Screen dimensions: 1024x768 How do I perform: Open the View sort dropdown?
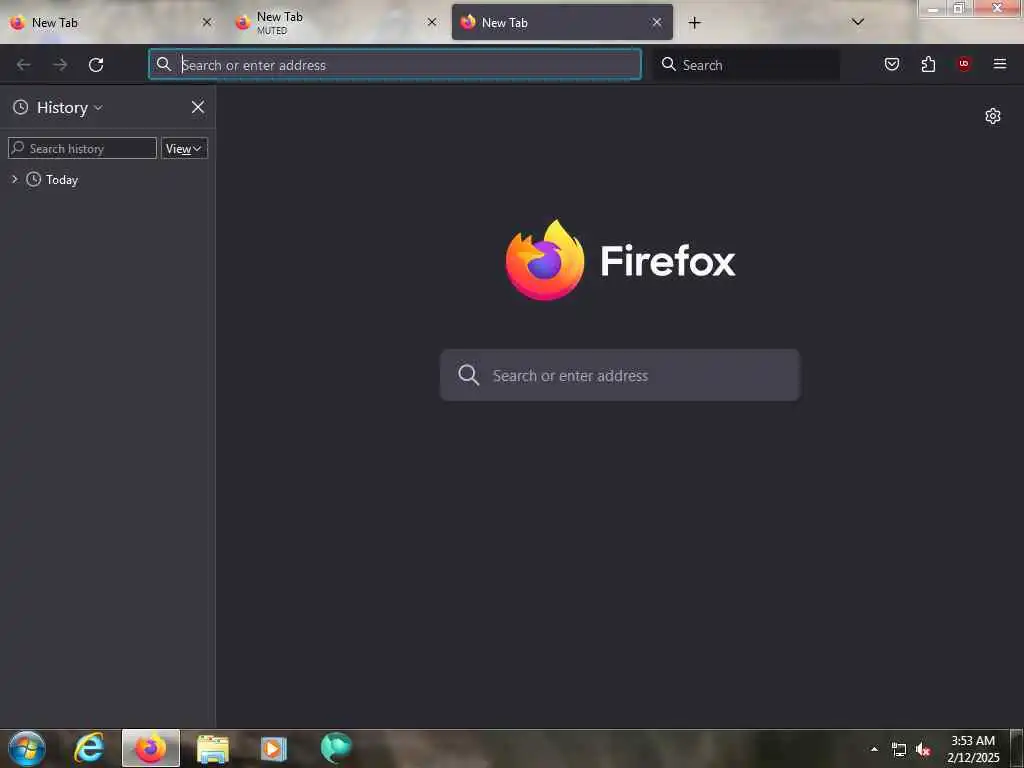coord(184,148)
